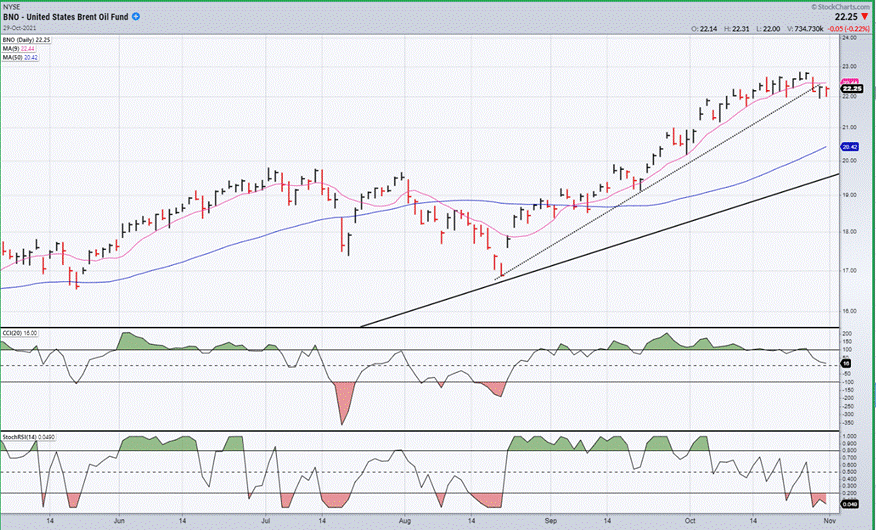The width and height of the screenshot is (876, 530).
Task: Click the Nov label on the date axis
Action: (830, 521)
